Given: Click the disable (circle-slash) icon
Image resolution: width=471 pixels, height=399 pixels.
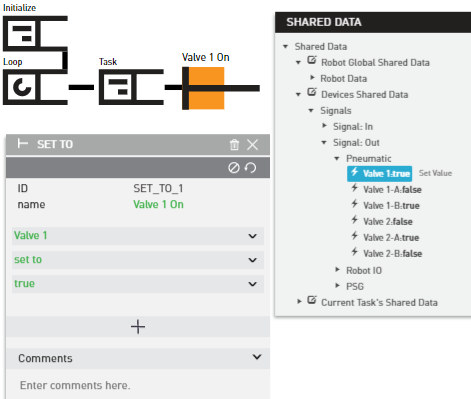Looking at the screenshot, I should (x=234, y=168).
